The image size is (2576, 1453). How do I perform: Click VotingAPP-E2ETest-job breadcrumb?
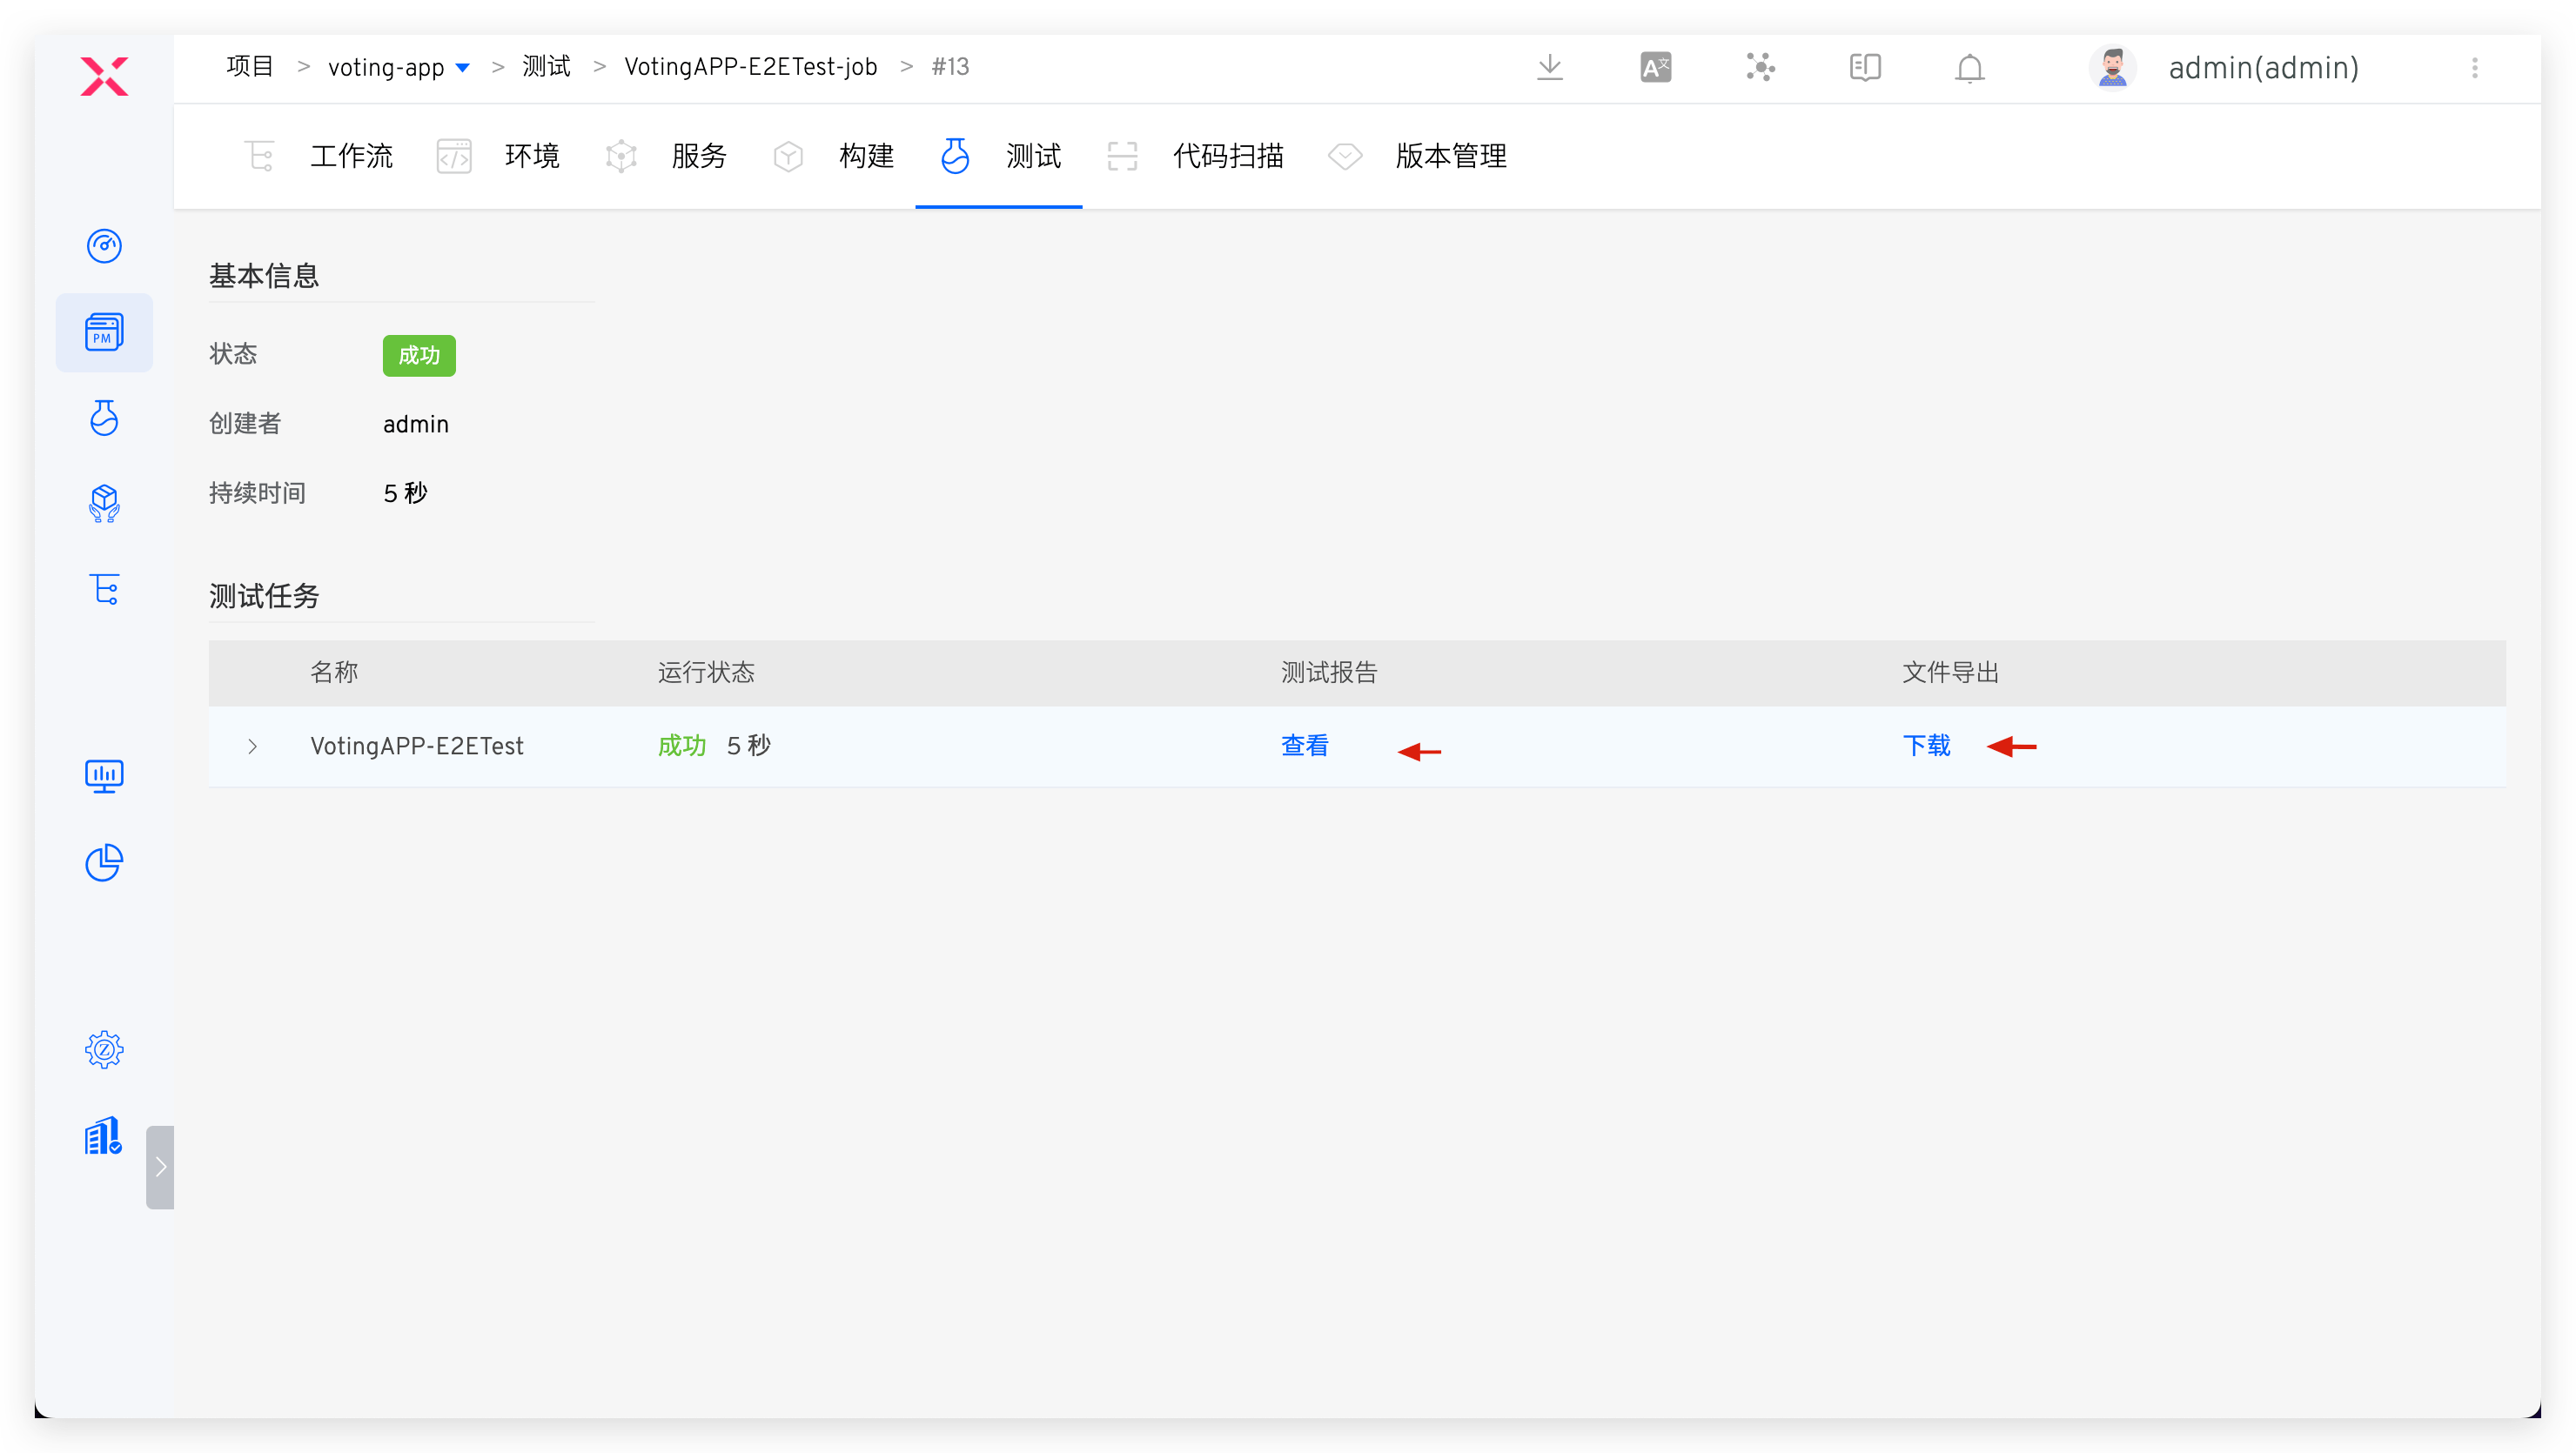(x=750, y=67)
